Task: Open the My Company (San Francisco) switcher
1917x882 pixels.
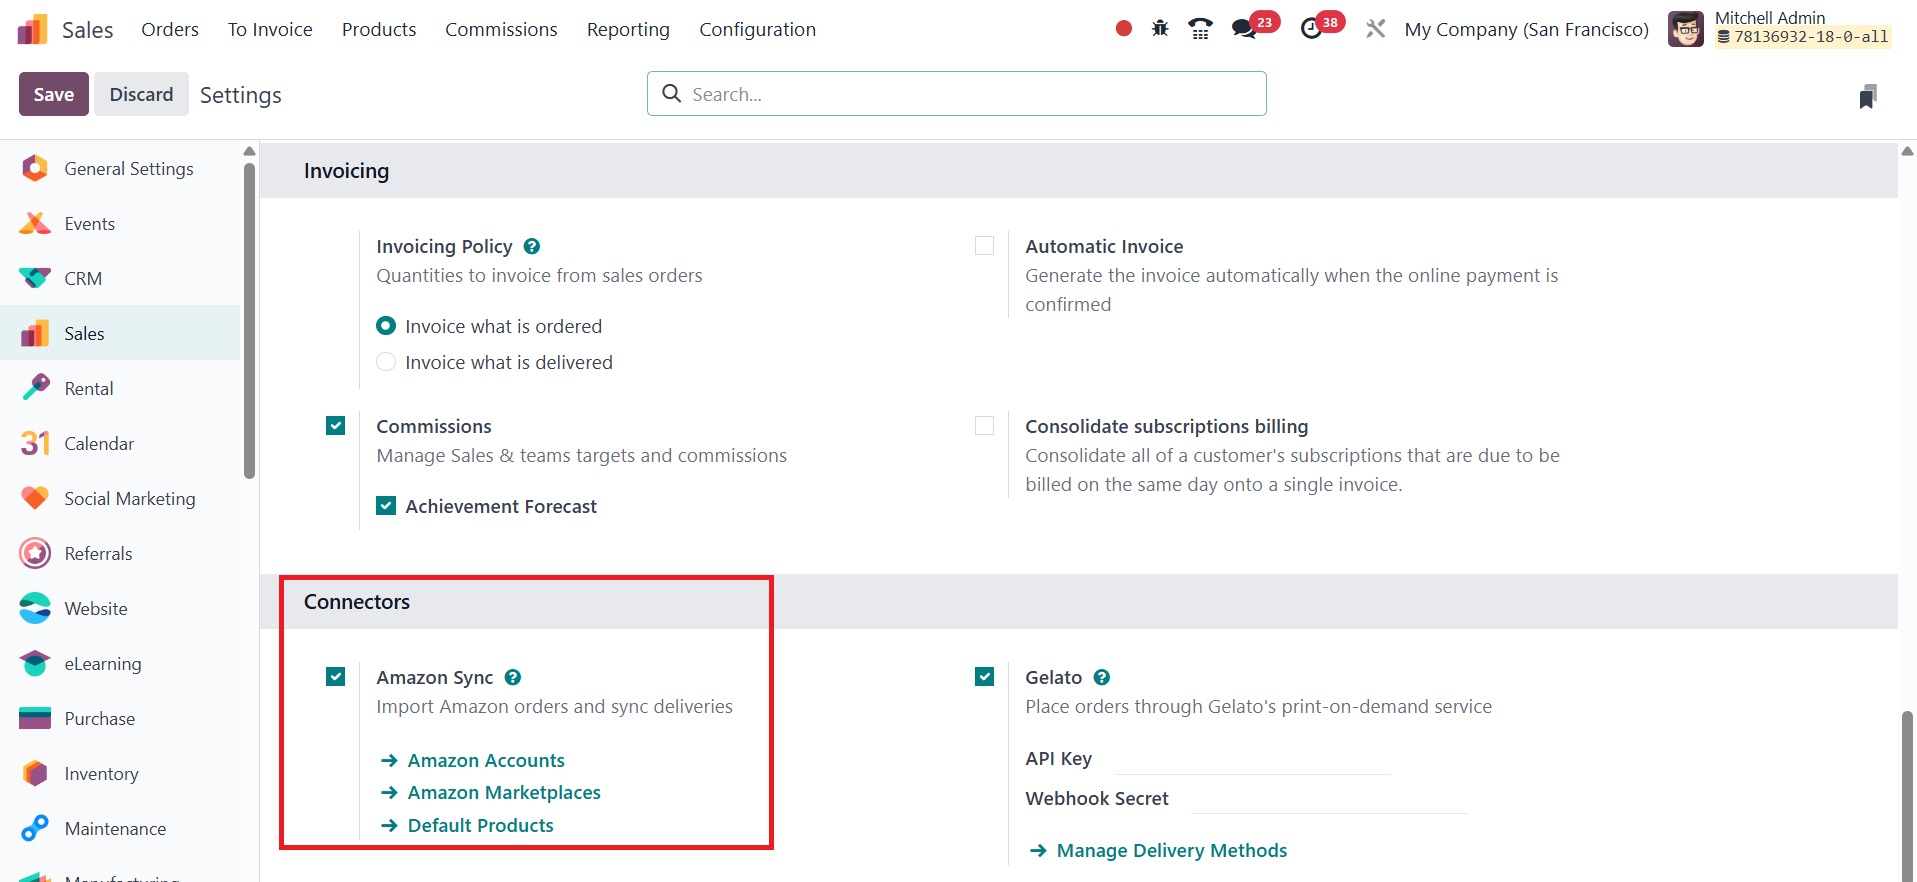Action: [x=1526, y=30]
